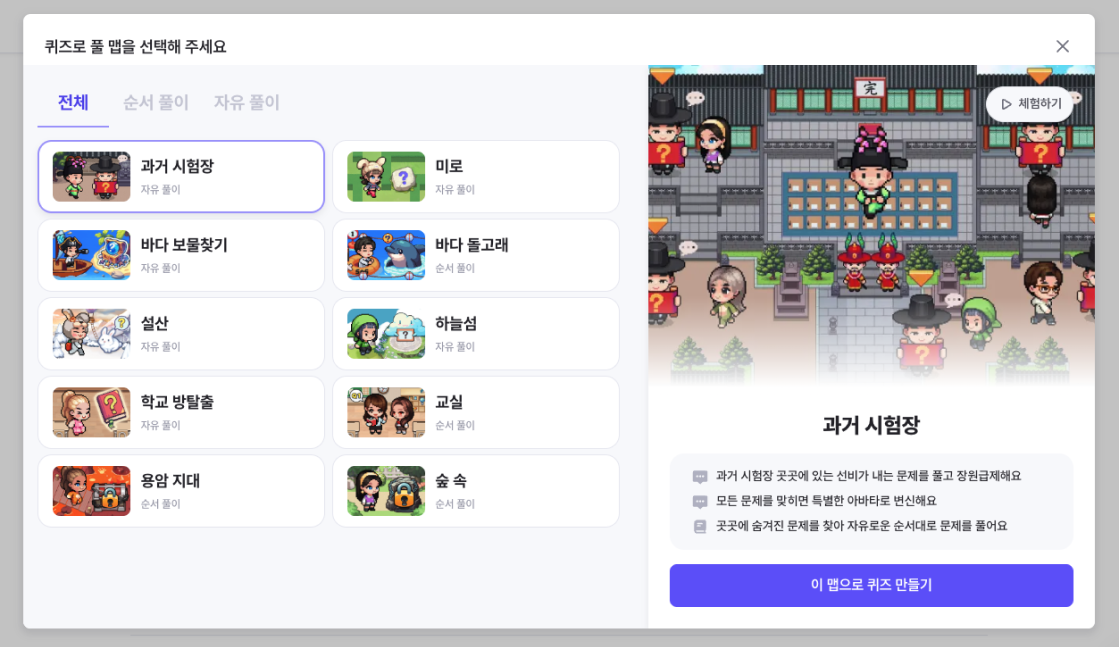The image size is (1119, 647).
Task: Choose the 교실 map icon
Action: click(386, 412)
